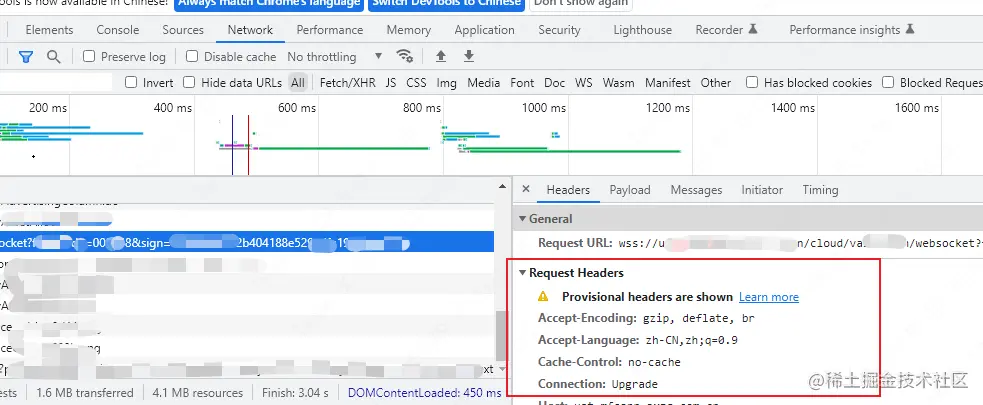Viewport: 983px width, 405px height.
Task: Switch to the Memory panel
Action: coord(409,29)
